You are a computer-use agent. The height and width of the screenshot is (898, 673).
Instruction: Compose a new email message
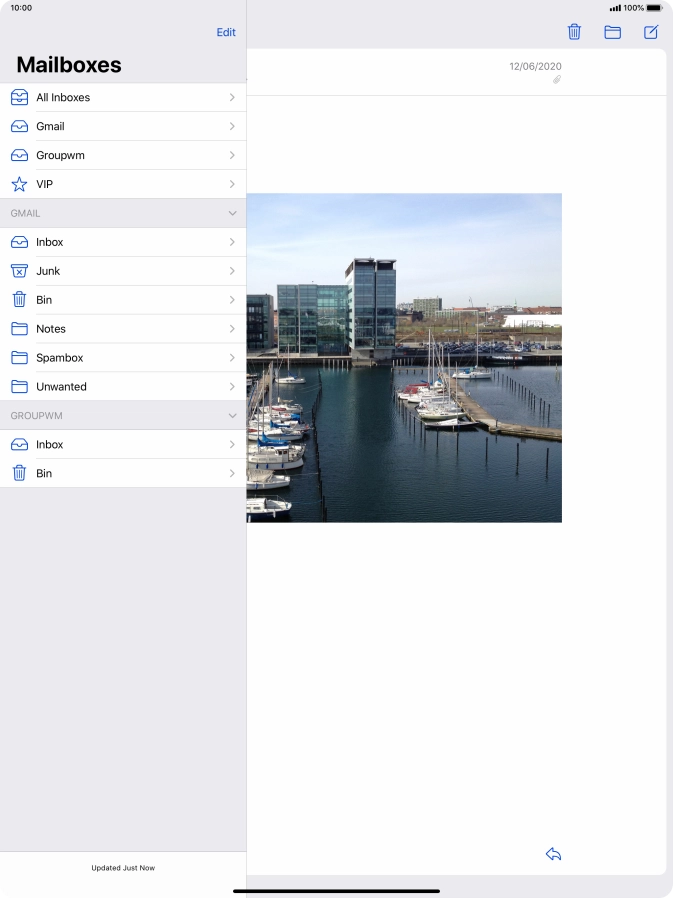pyautogui.click(x=651, y=32)
